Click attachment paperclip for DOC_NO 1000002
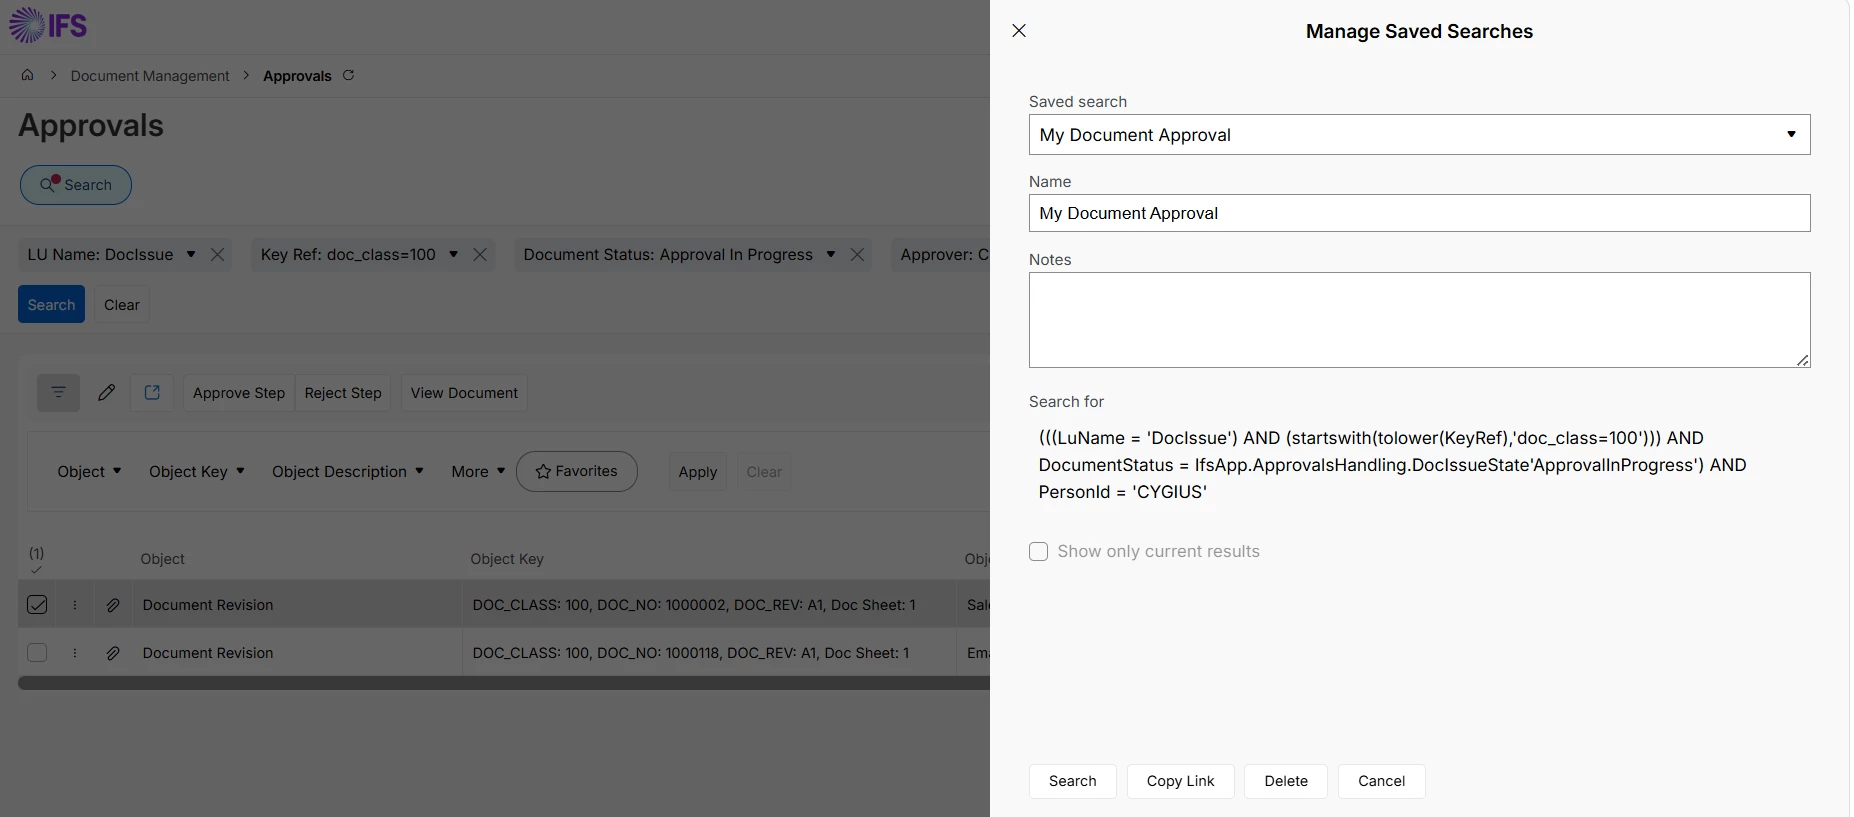Viewport: 1854px width, 817px height. coord(113,605)
